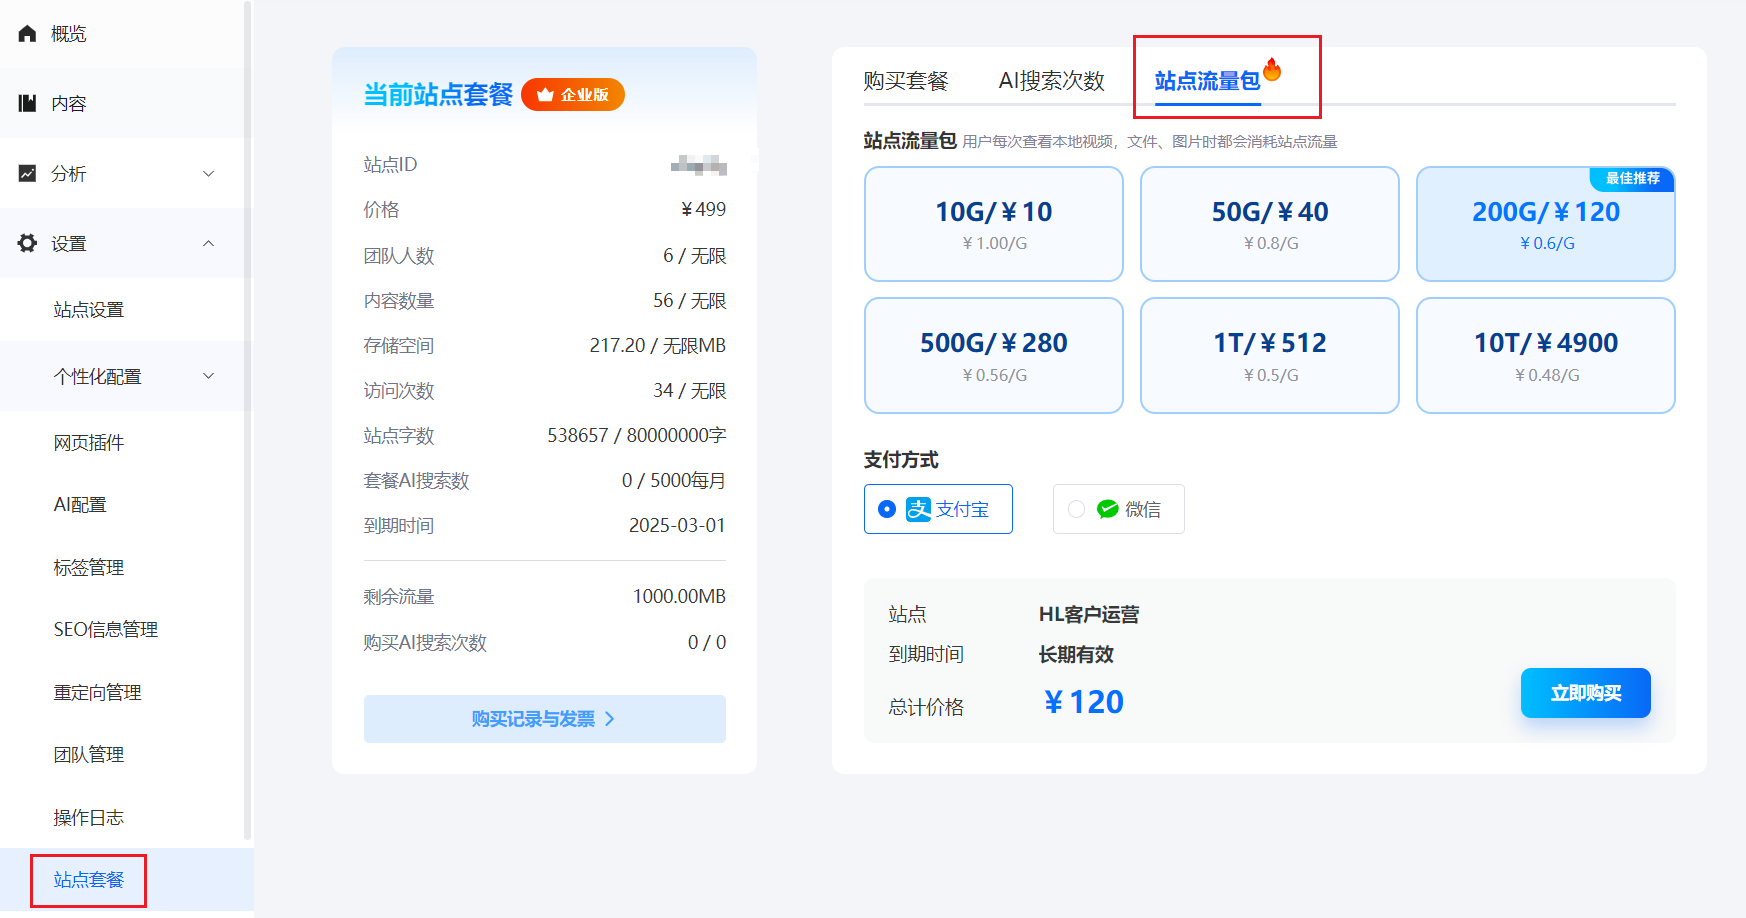Click the flame icon on 站点流量包 tab

point(1272,69)
